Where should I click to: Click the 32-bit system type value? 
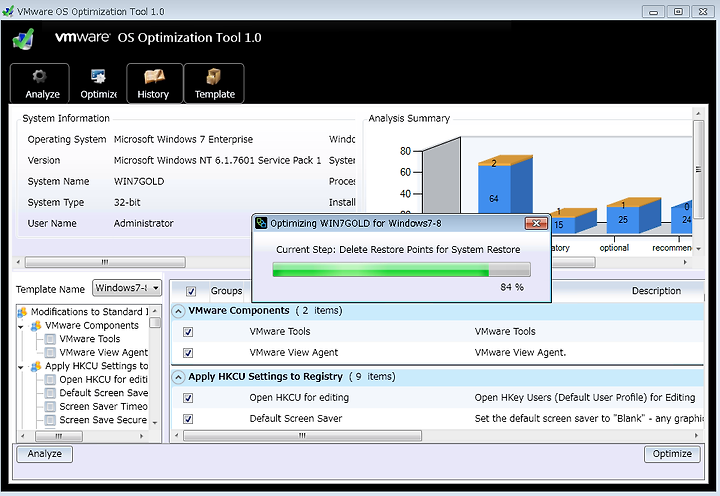pyautogui.click(x=127, y=203)
